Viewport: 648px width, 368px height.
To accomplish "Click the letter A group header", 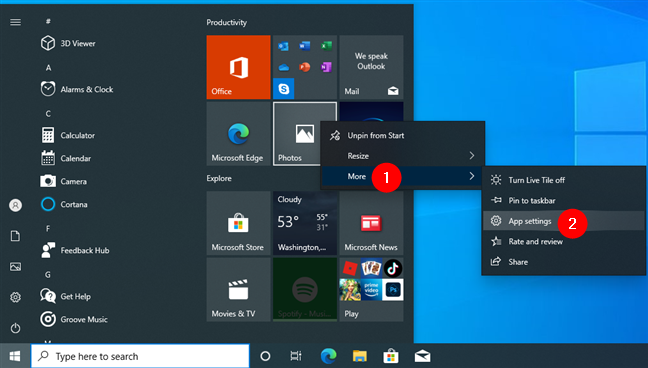I will 48,68.
